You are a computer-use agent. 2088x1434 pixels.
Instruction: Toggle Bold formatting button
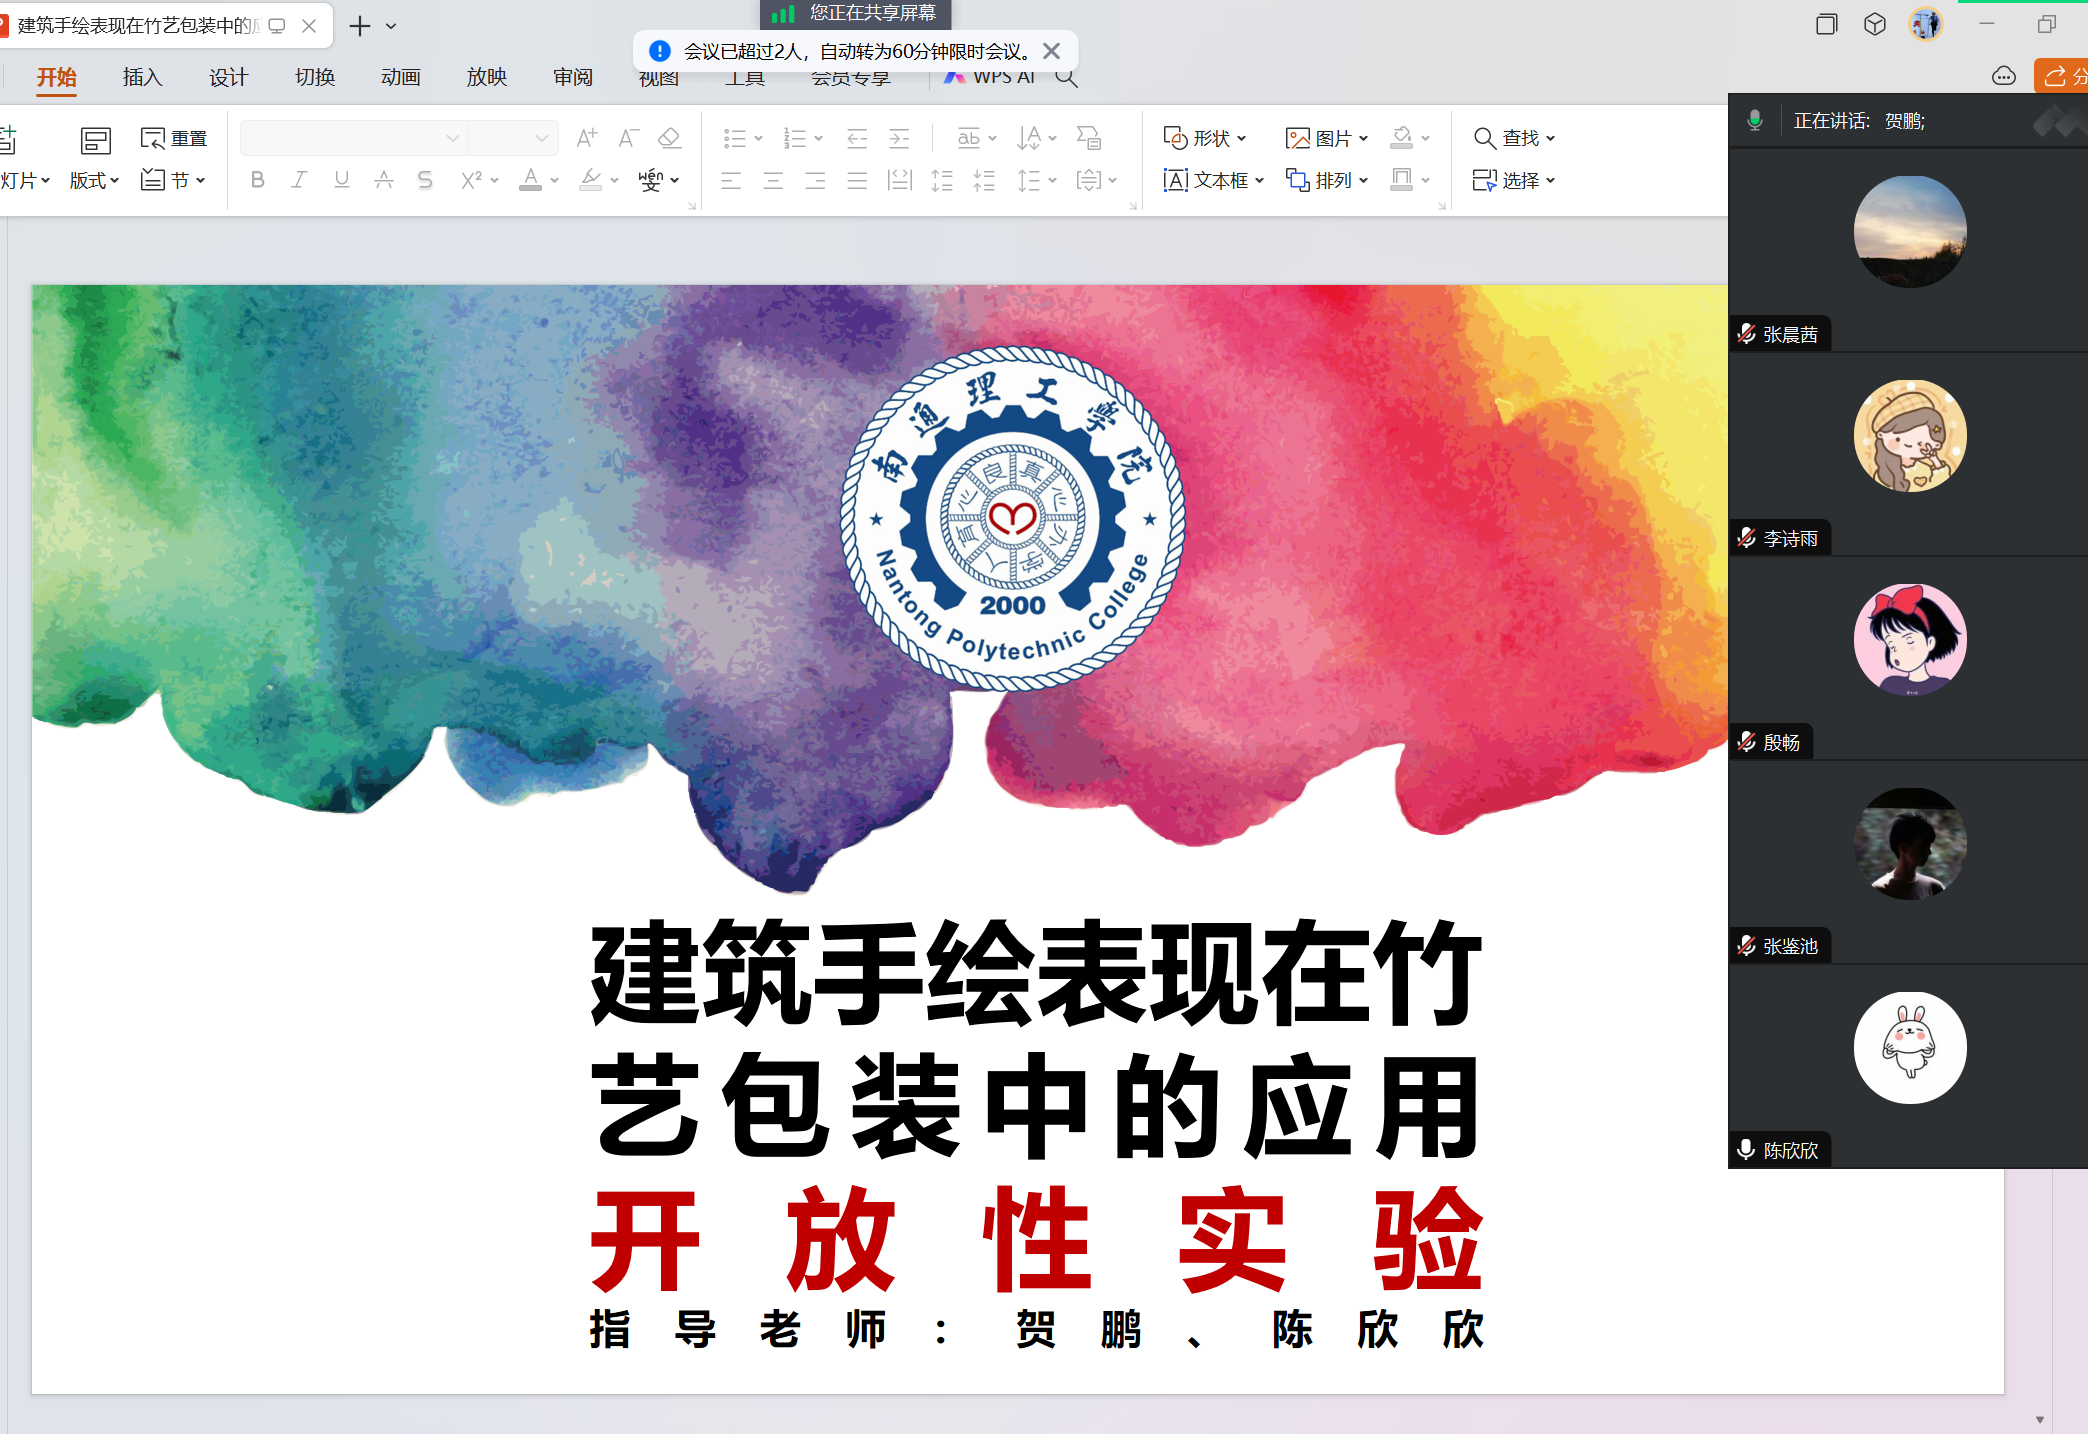click(258, 180)
